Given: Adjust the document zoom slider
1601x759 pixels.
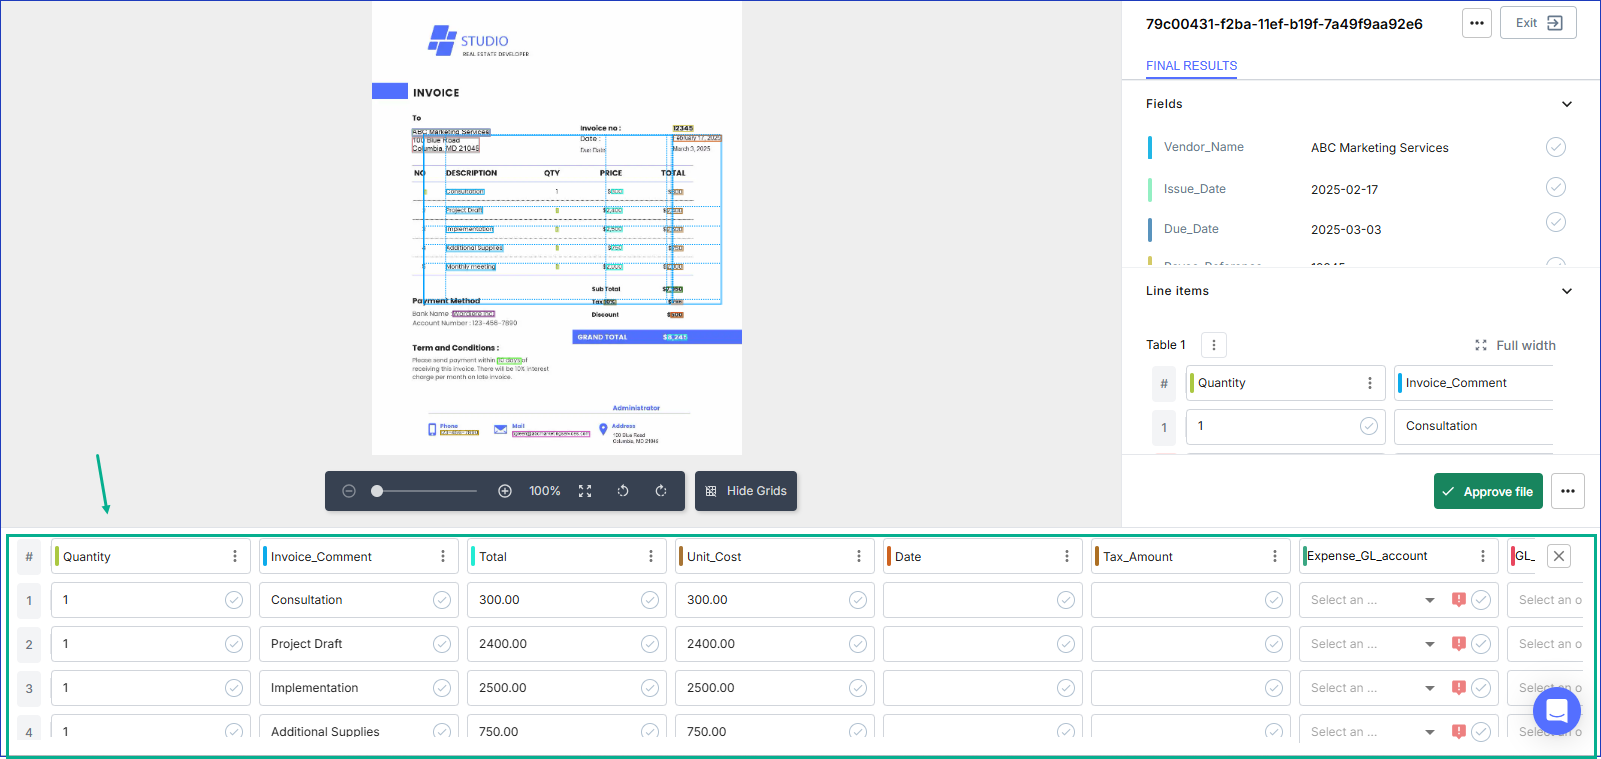Looking at the screenshot, I should (x=377, y=491).
